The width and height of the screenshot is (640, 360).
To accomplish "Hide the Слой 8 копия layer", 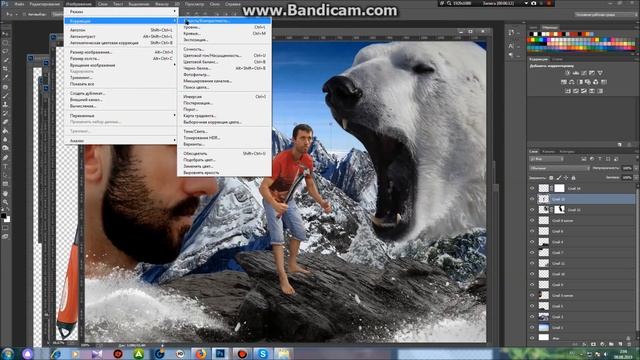I will pos(532,220).
